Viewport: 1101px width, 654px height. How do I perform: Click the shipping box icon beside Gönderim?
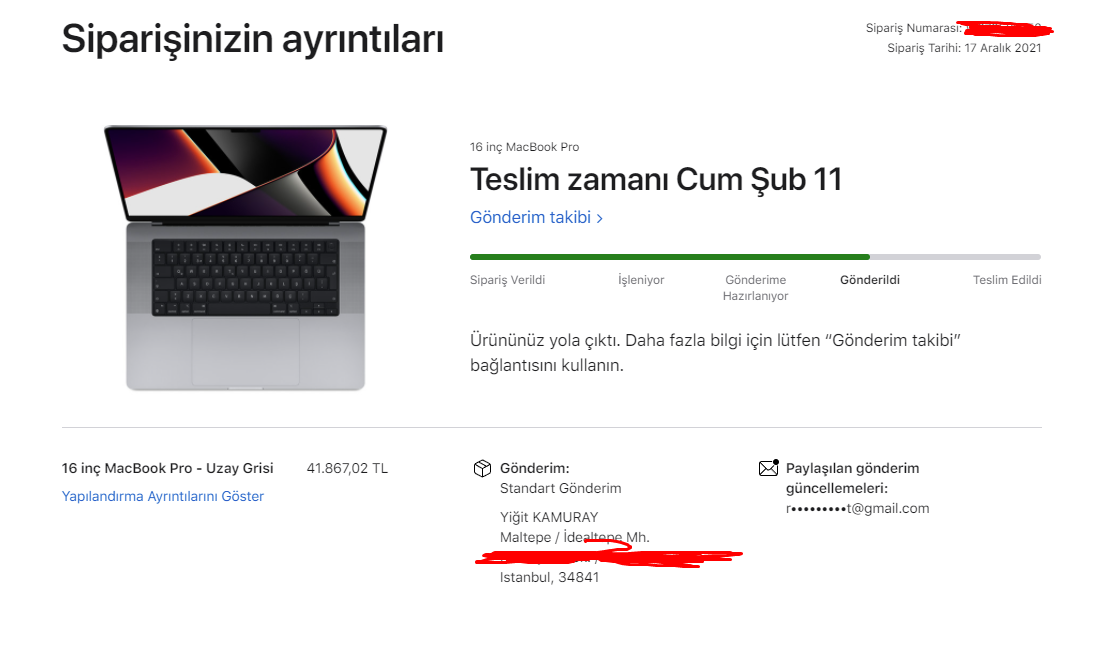coord(482,469)
